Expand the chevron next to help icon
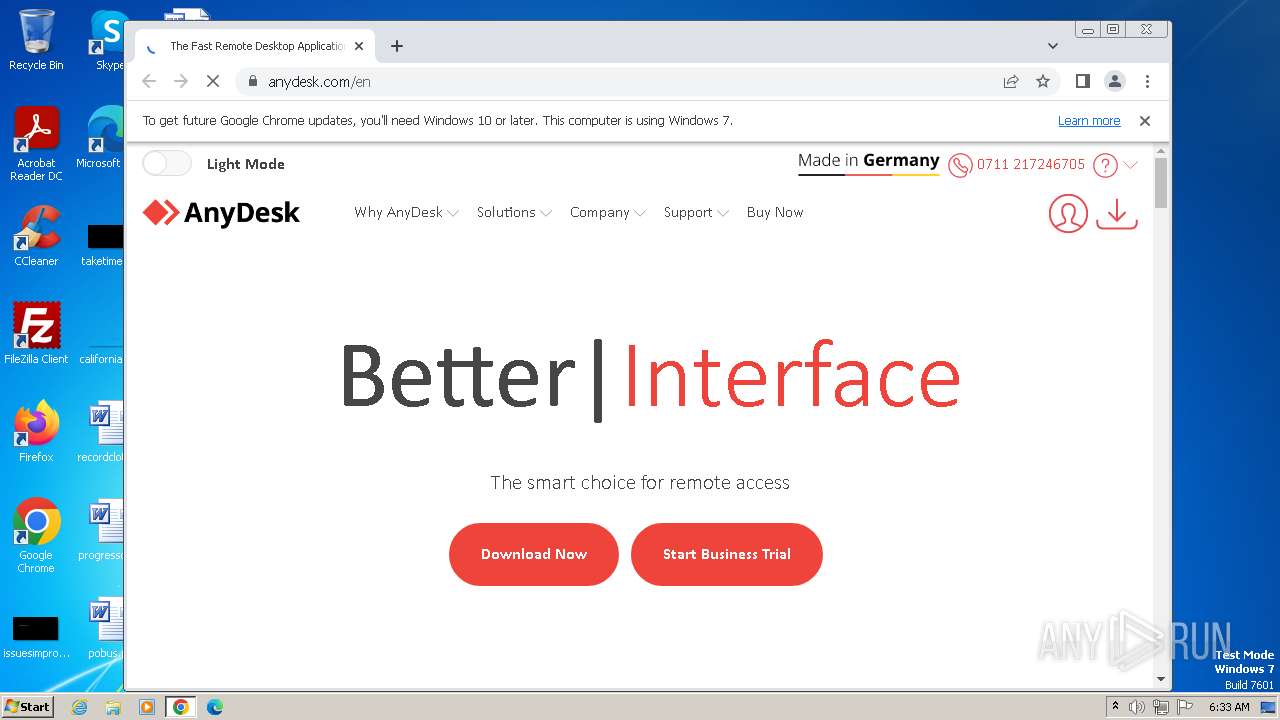 click(1131, 165)
